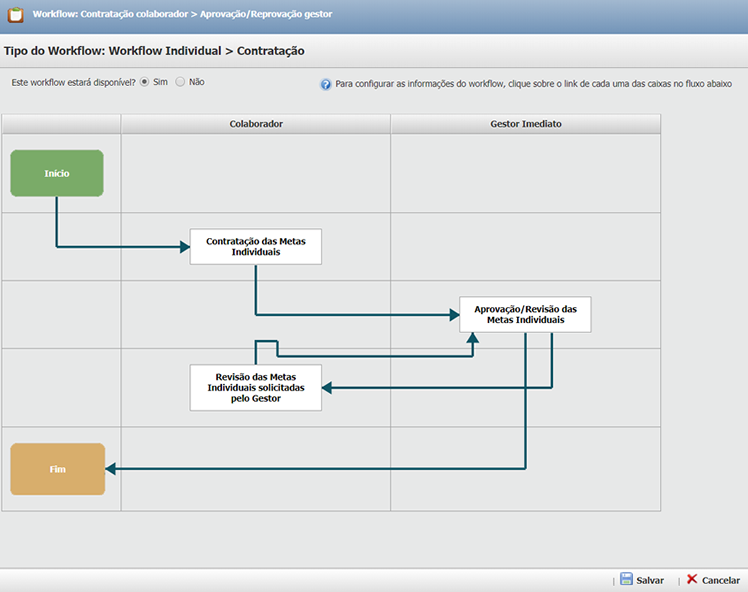748x592 pixels.
Task: Click the red X cancel icon
Action: pos(692,579)
